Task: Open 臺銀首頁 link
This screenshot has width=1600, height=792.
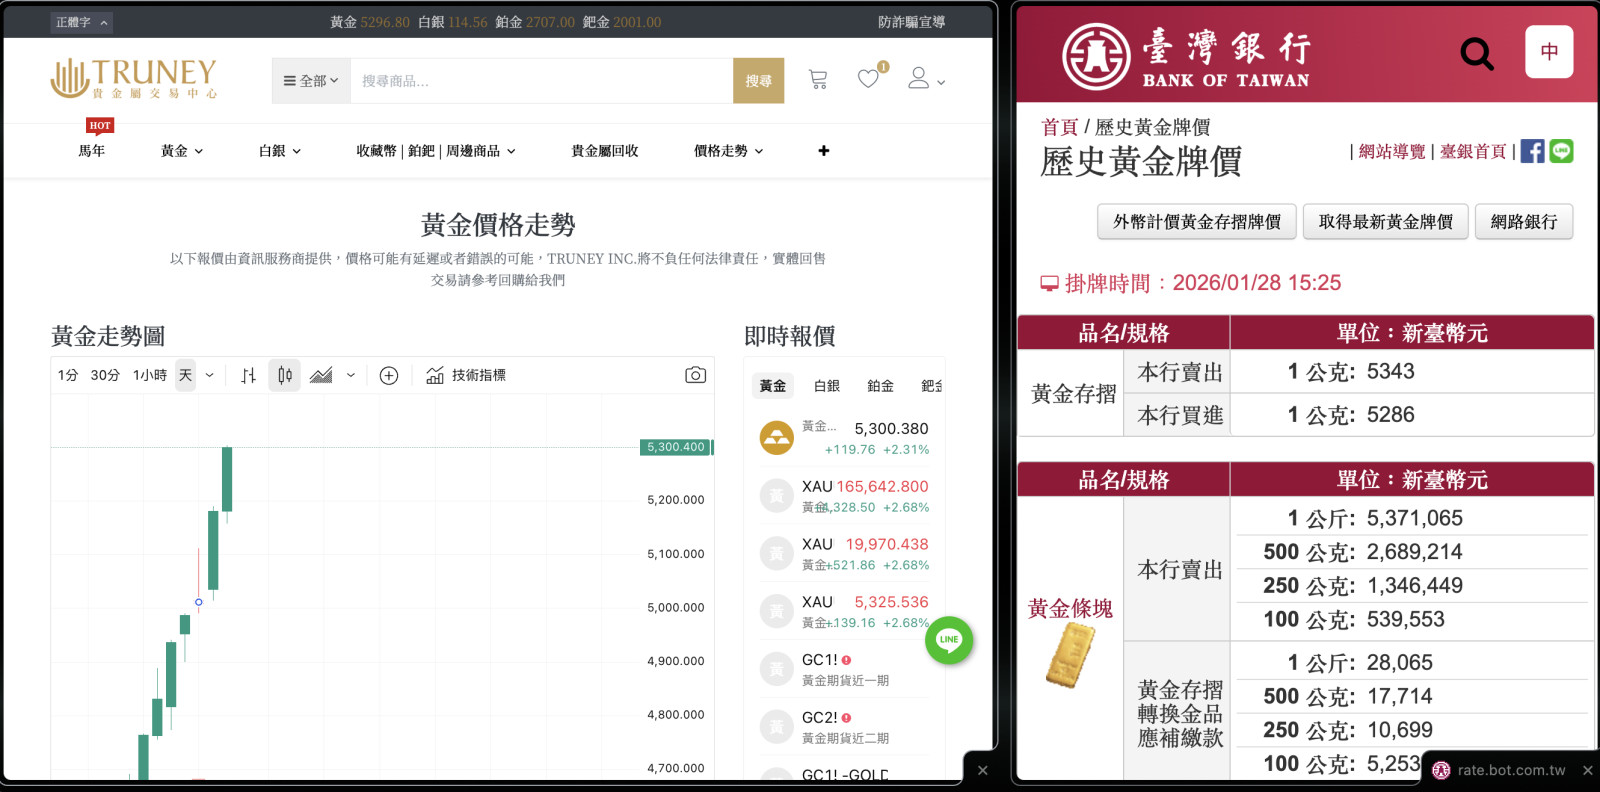Action: pos(1473,151)
